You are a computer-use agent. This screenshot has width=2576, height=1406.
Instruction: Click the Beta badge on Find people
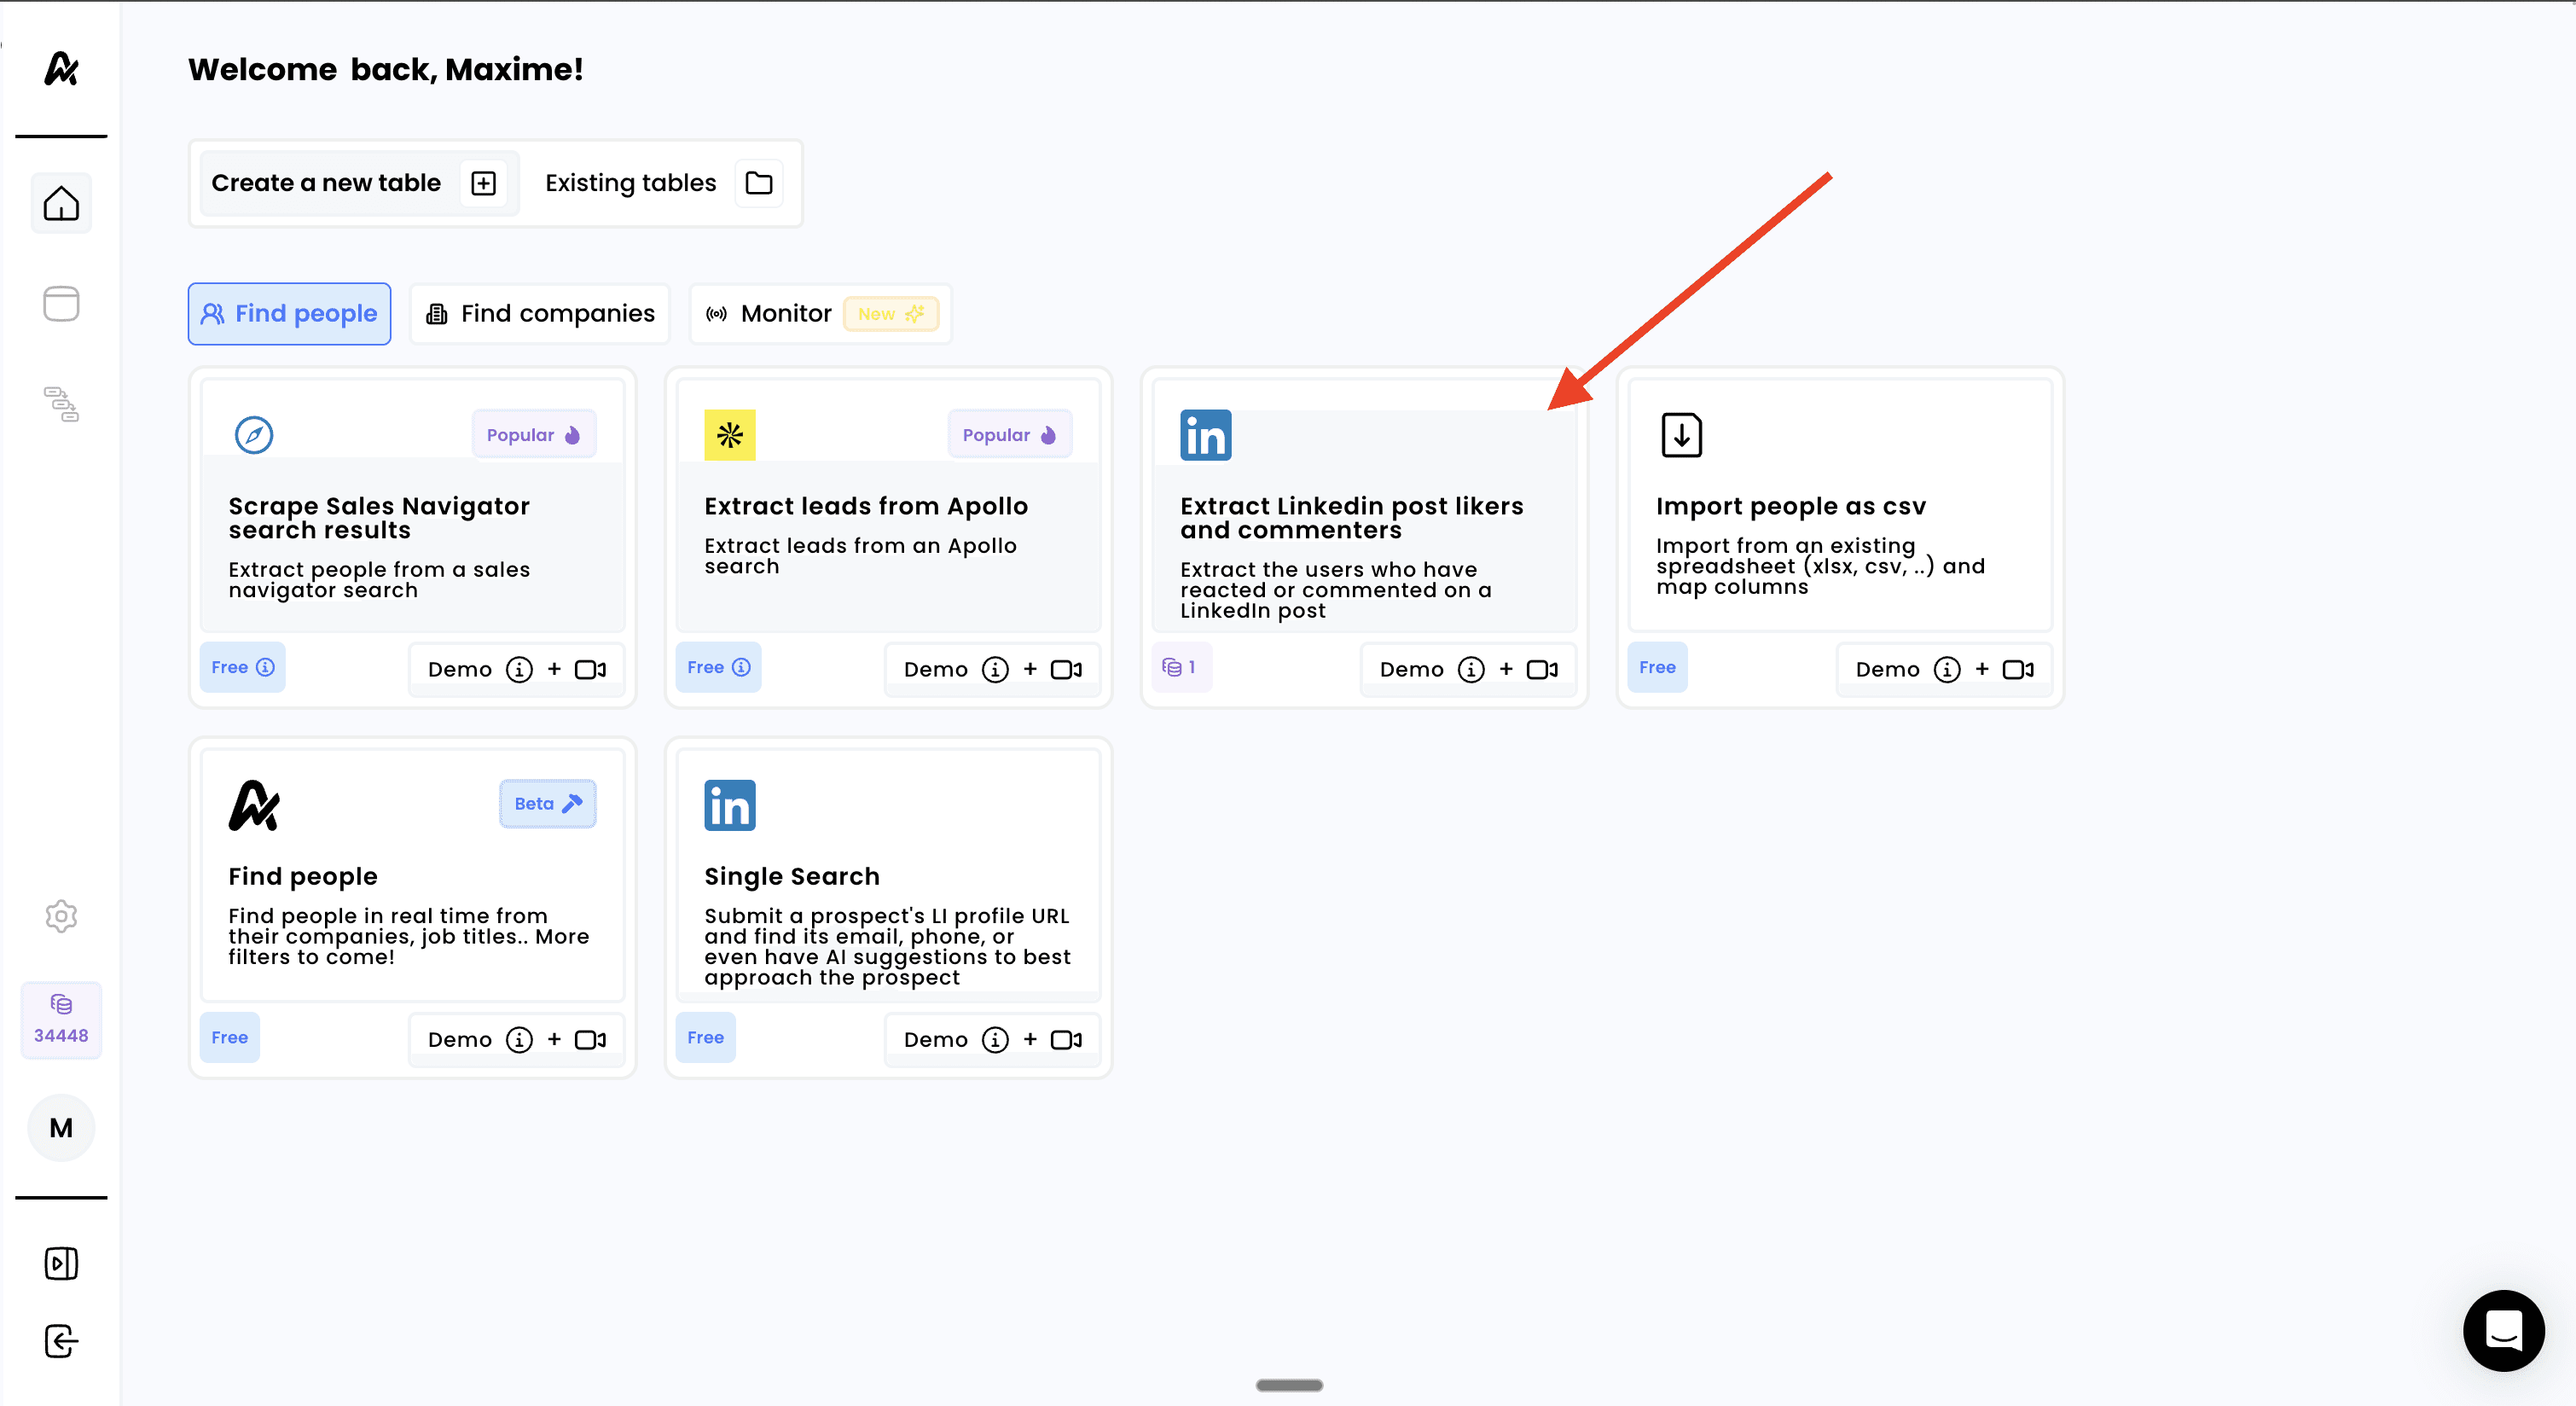547,803
